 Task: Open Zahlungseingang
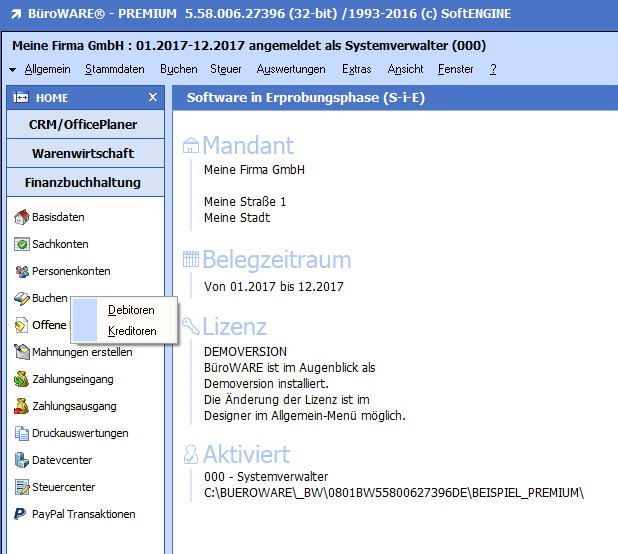pyautogui.click(x=73, y=379)
